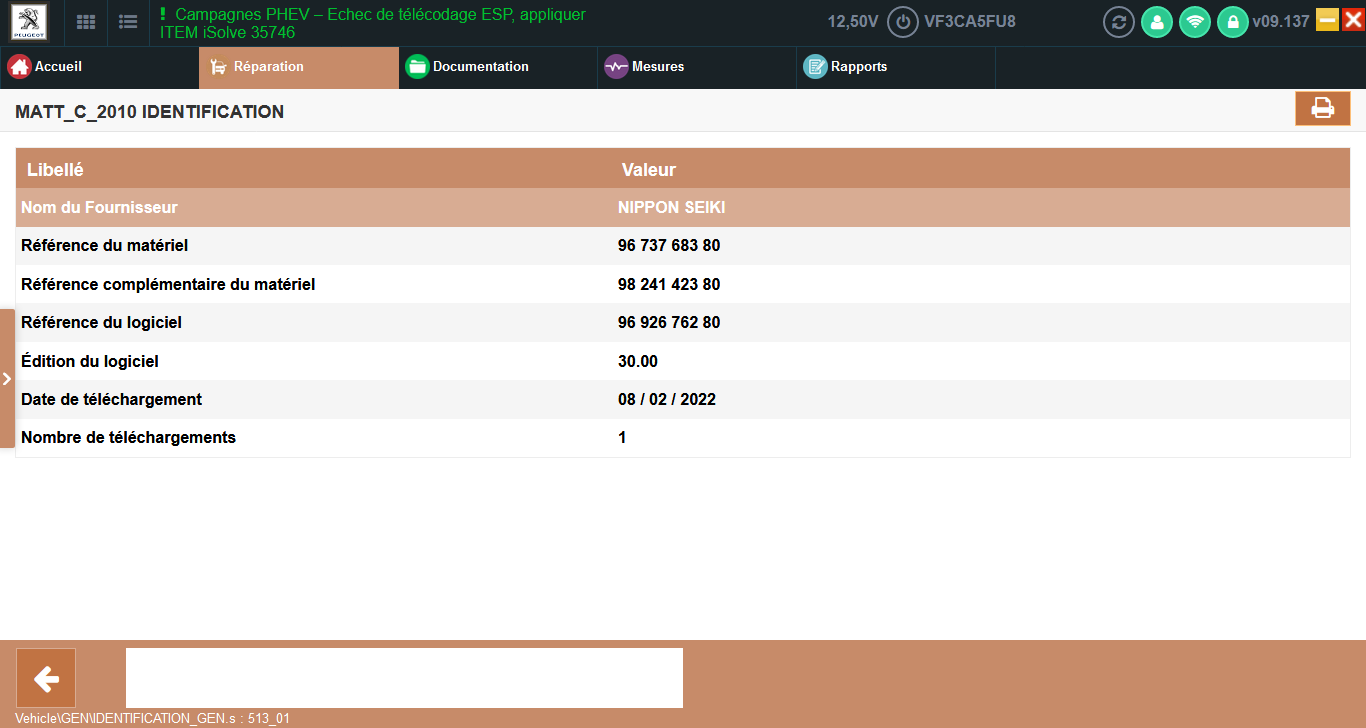Image resolution: width=1366 pixels, height=728 pixels.
Task: Click the power button next to VIN
Action: click(x=903, y=22)
